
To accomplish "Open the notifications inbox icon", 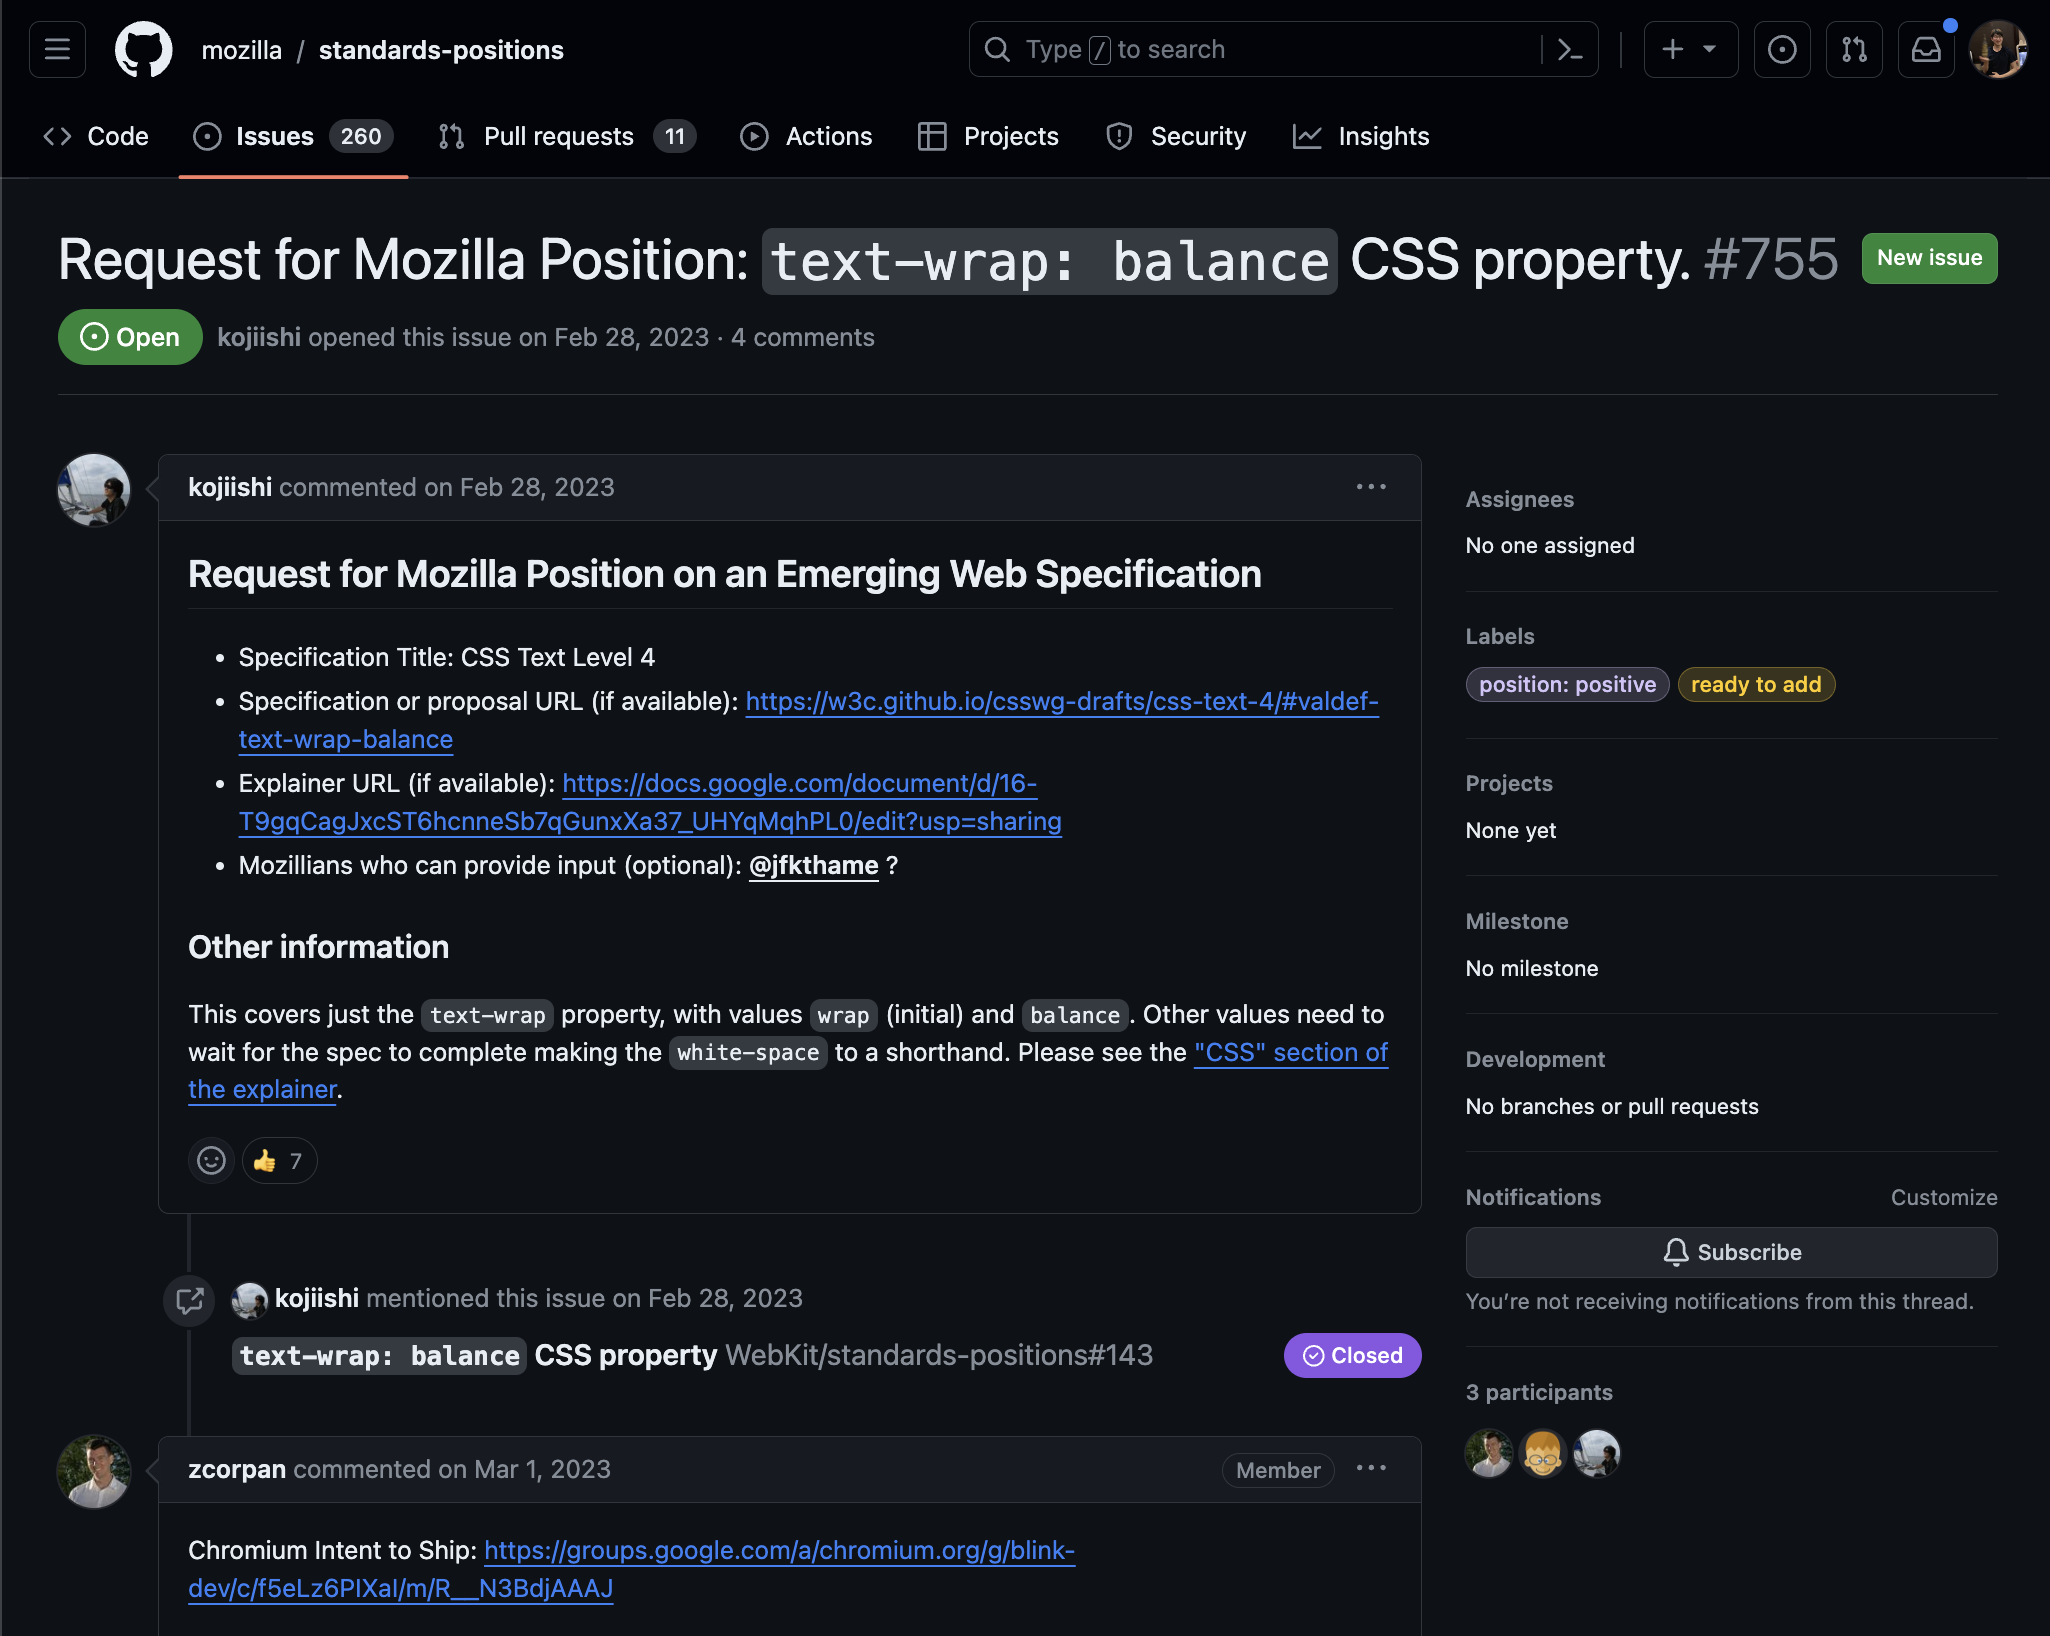I will [1926, 49].
